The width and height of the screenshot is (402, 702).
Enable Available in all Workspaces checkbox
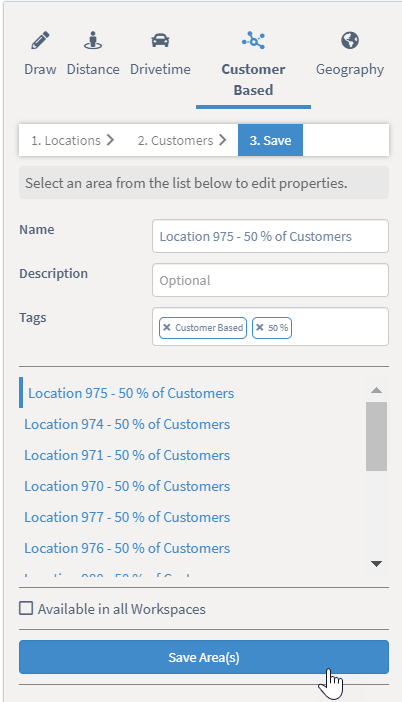pos(26,608)
